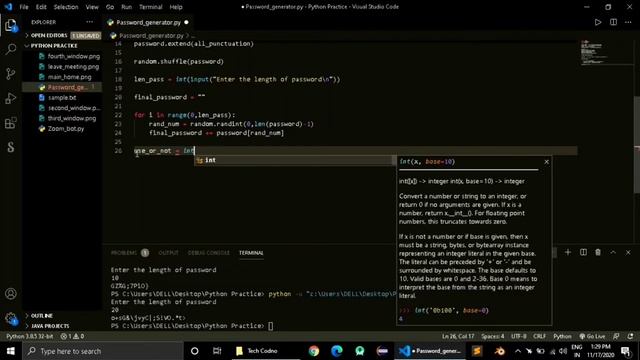Select the Password_generator.py editor tab
This screenshot has height=360, width=640.
(148, 22)
